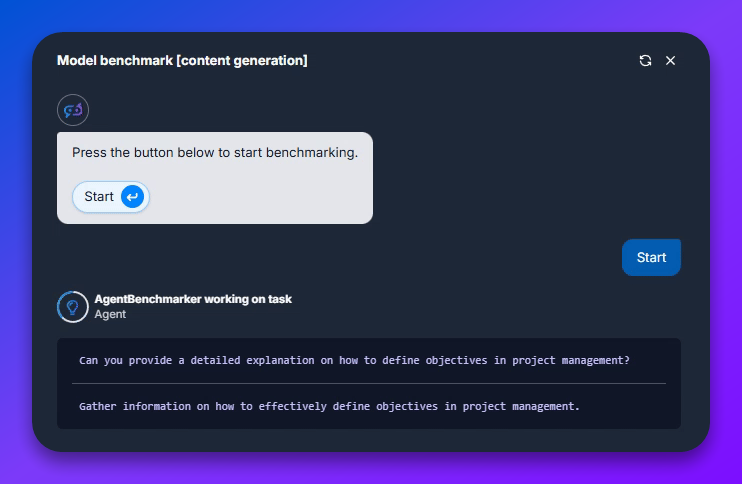Click the Agent subtitle text
This screenshot has width=742, height=484.
coord(110,314)
